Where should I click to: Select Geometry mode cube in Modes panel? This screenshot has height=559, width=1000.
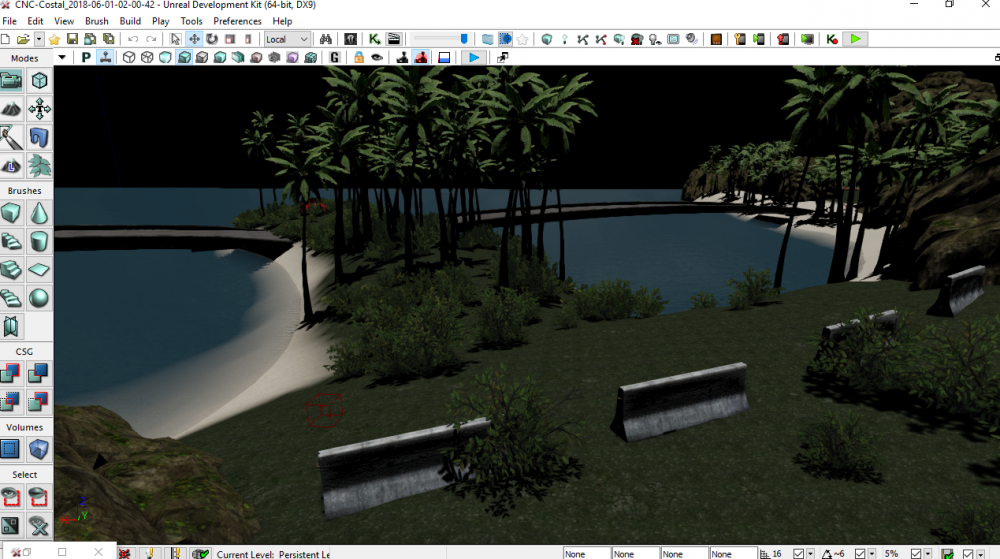(40, 81)
